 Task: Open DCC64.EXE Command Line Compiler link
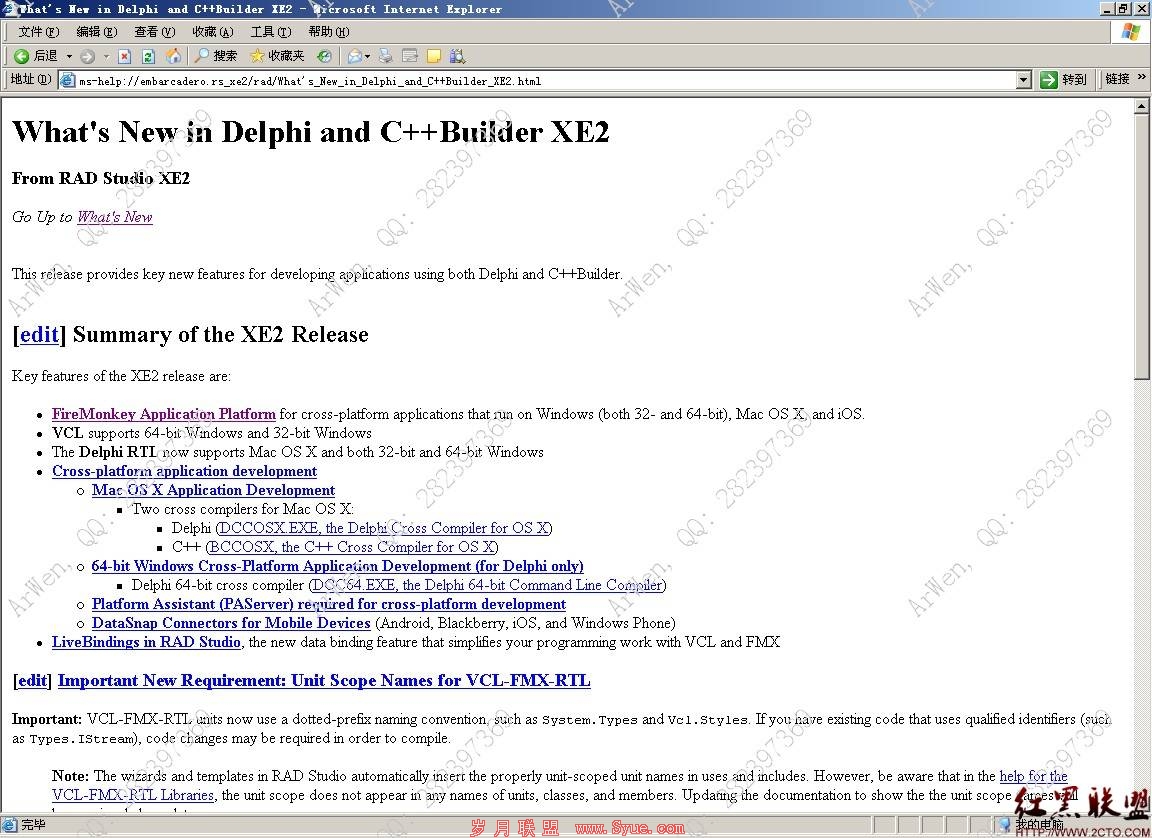point(486,585)
